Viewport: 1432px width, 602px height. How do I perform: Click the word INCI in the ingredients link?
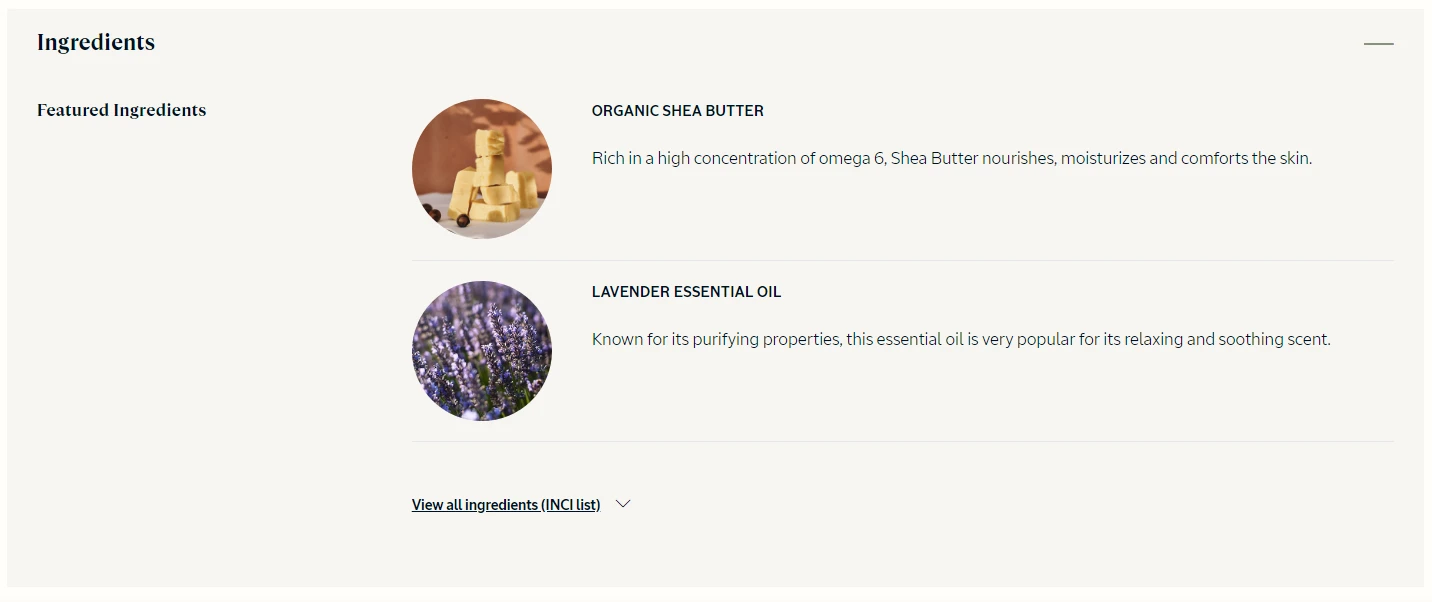pyautogui.click(x=558, y=505)
